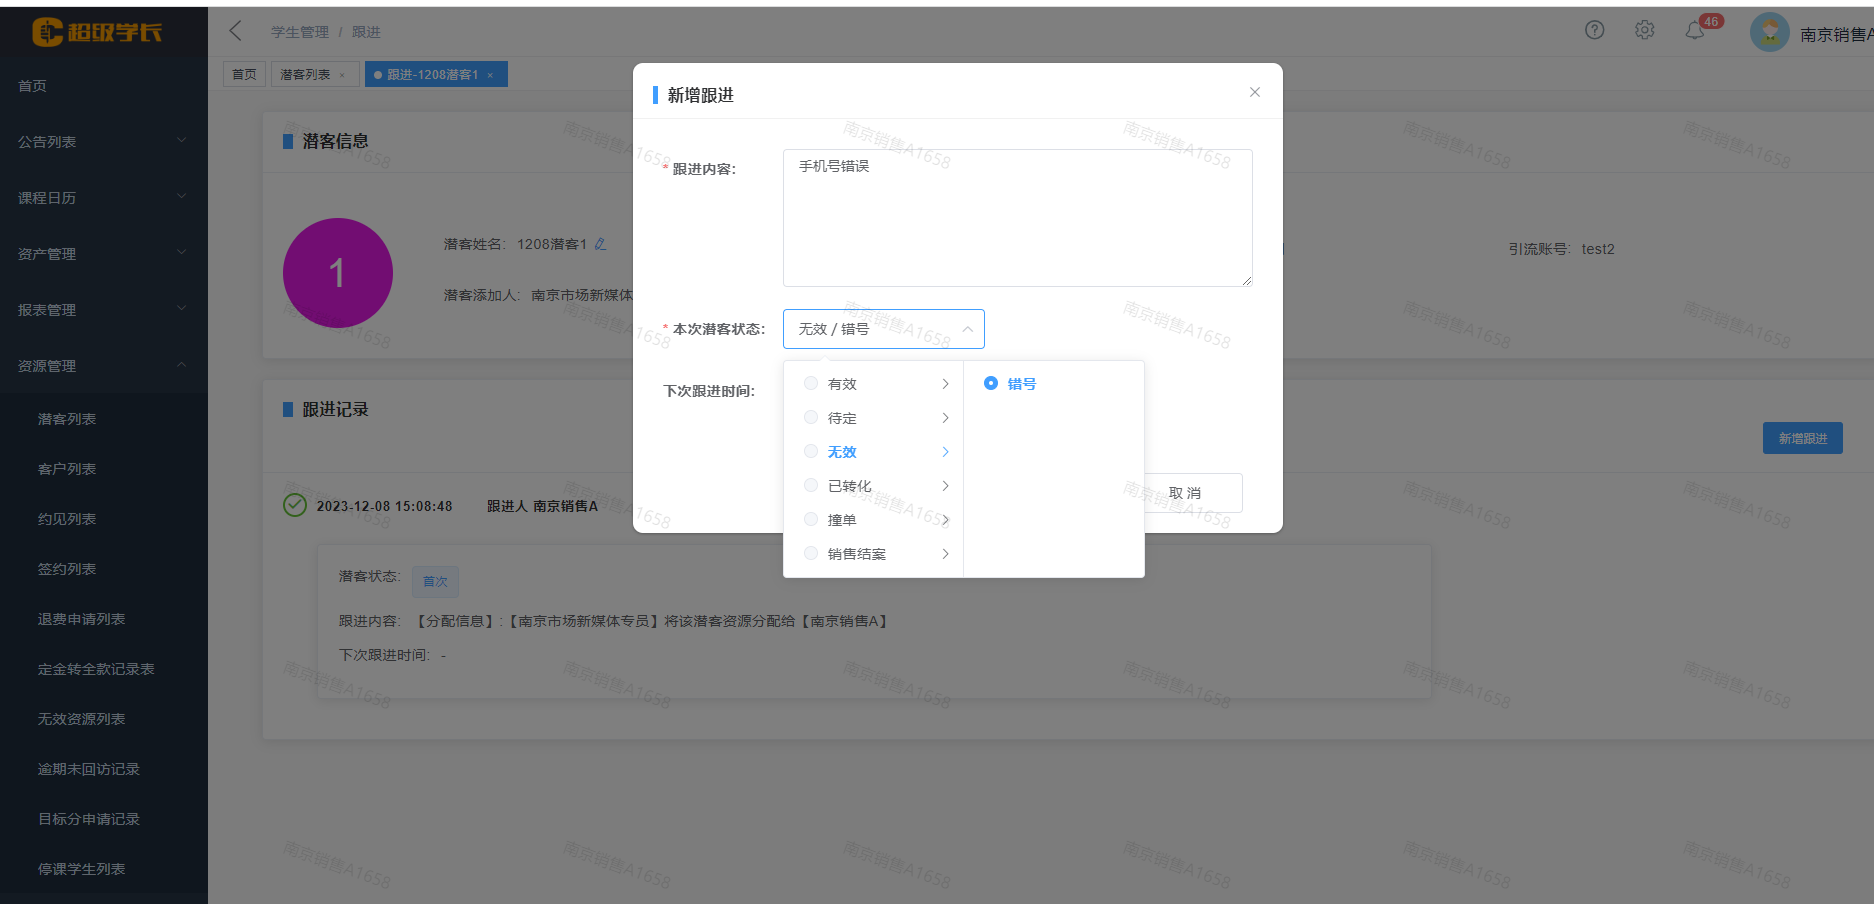
Task: Click the back arrow in breadcrumb bar
Action: [236, 31]
